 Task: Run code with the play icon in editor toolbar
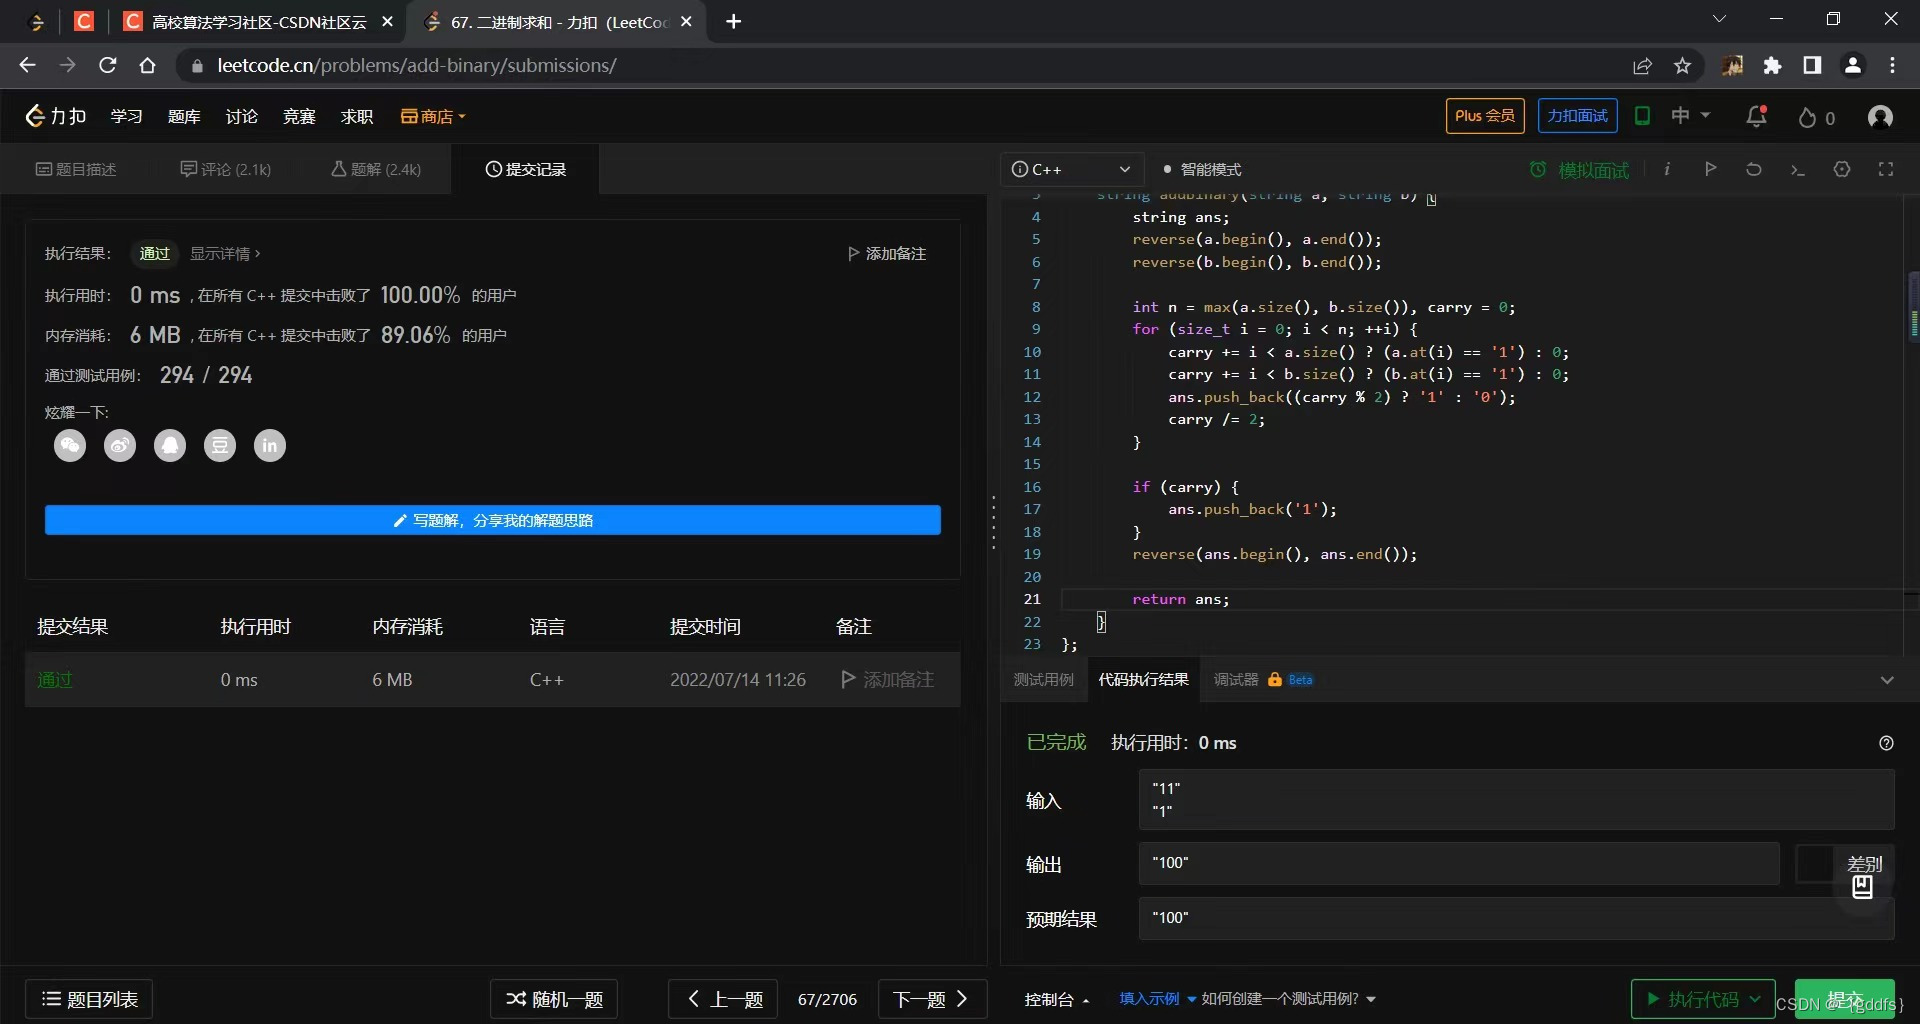[x=1711, y=169]
